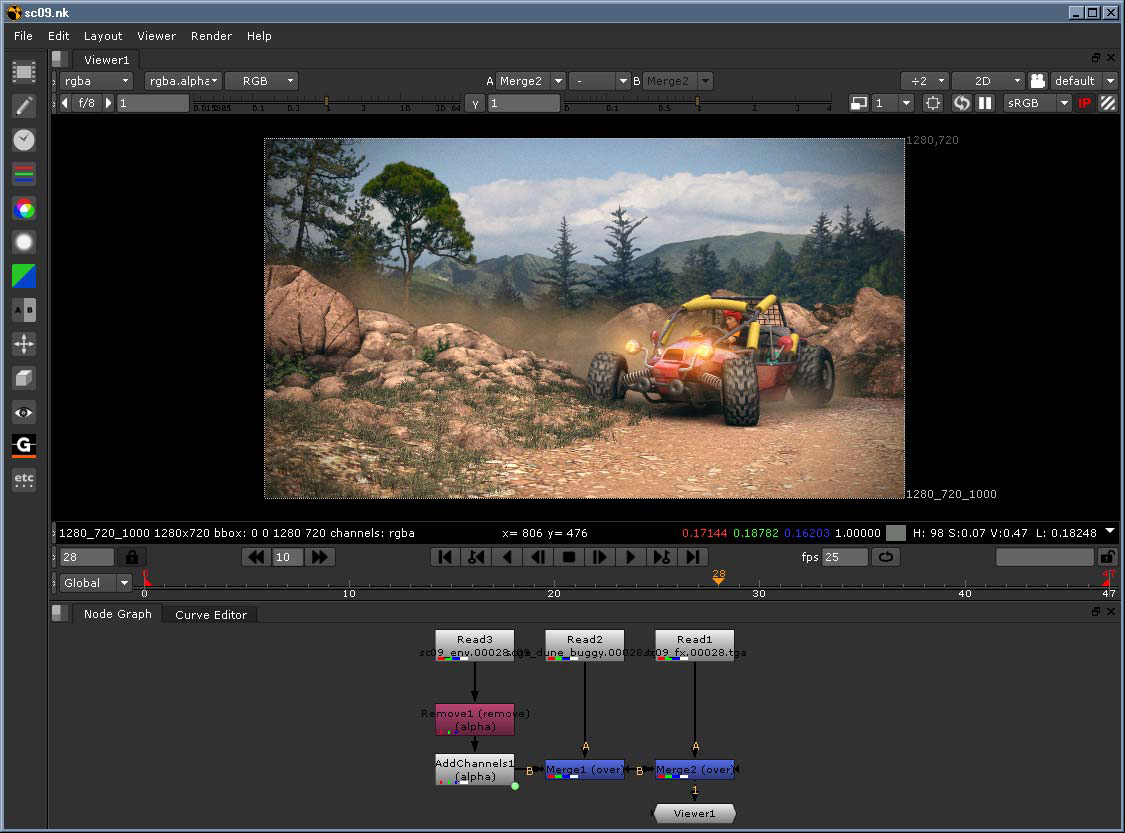Open the ÷2 zoom dropdown
1125x833 pixels.
[x=925, y=81]
